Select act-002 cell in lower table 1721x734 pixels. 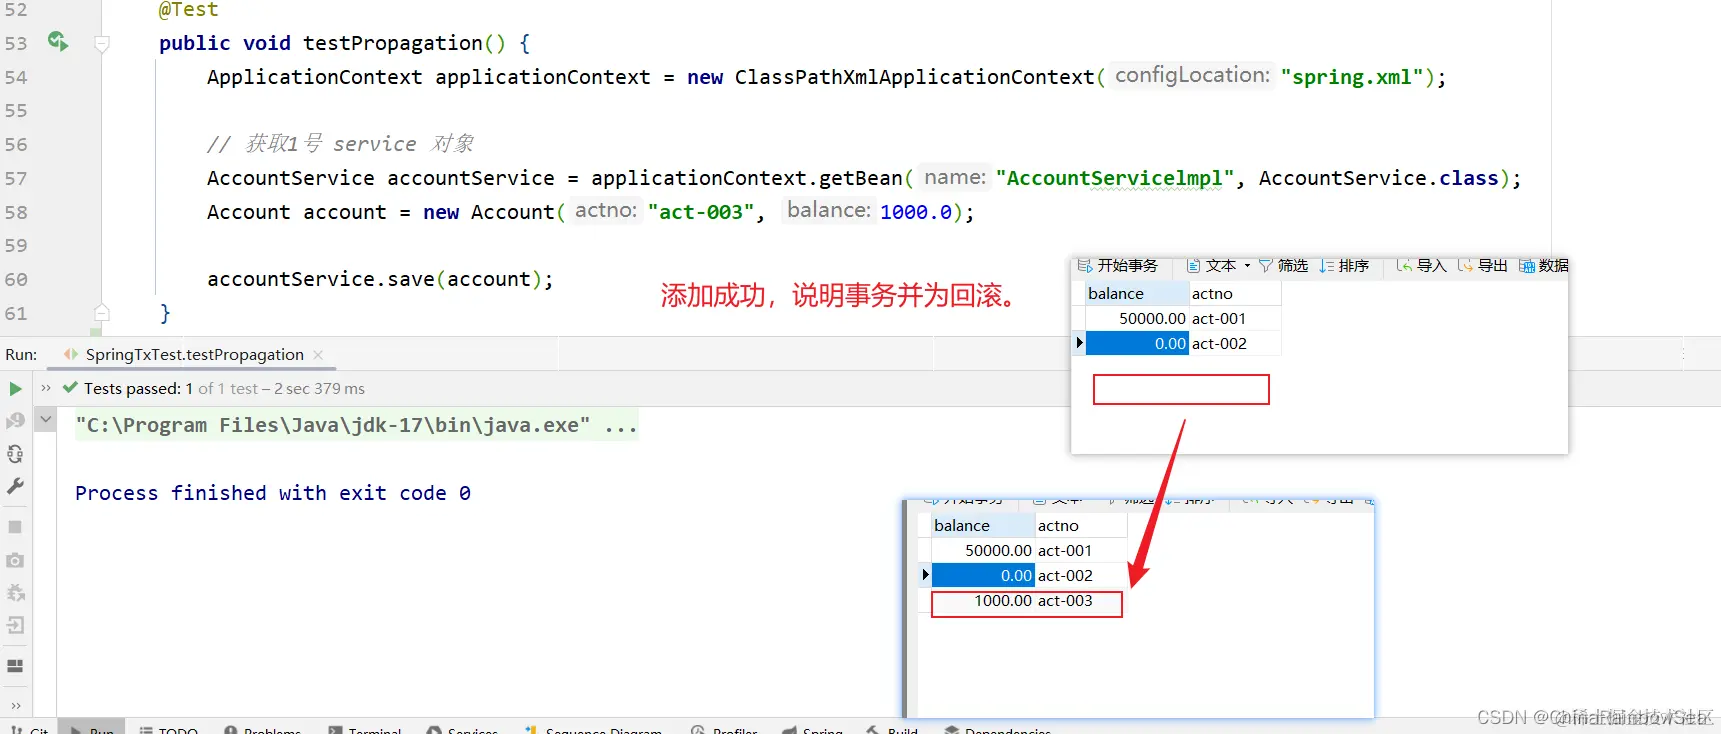click(x=1081, y=576)
